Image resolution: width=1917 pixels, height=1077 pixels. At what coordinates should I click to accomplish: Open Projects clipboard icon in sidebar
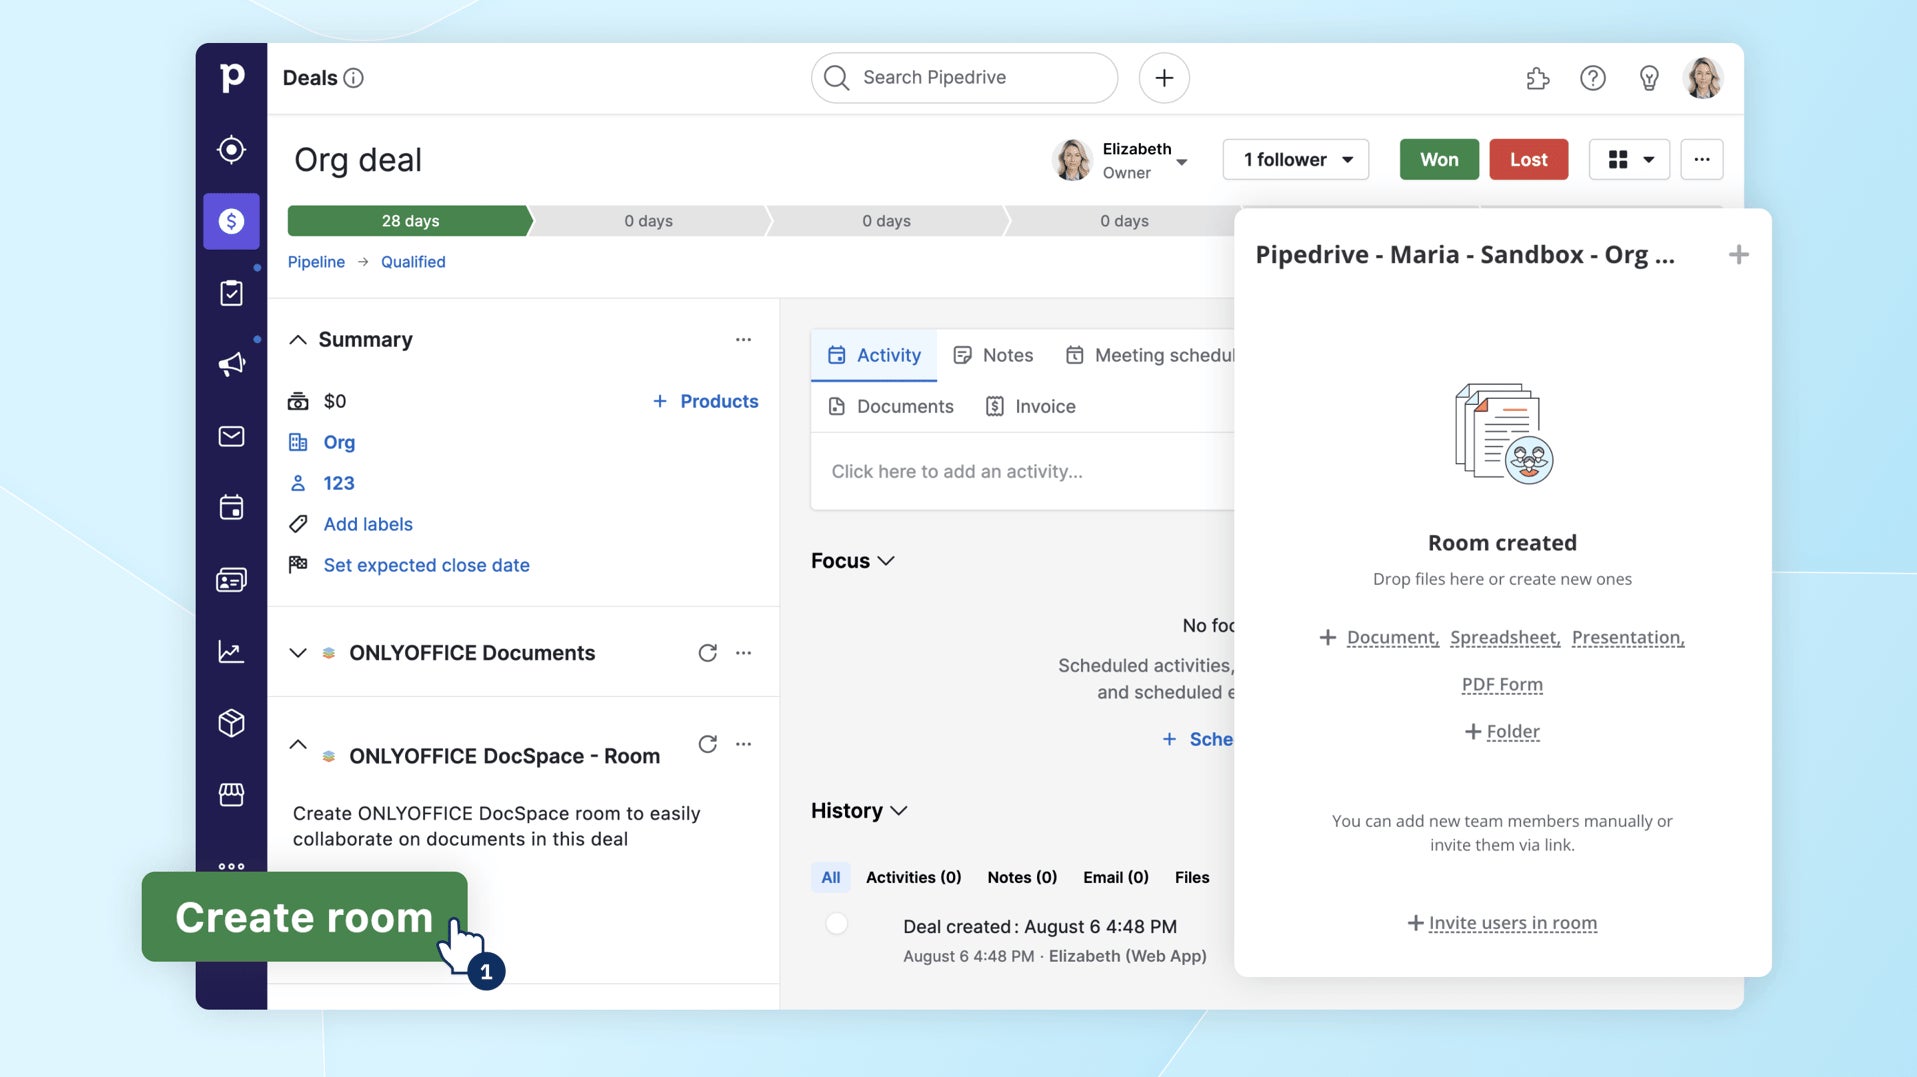[x=231, y=293]
